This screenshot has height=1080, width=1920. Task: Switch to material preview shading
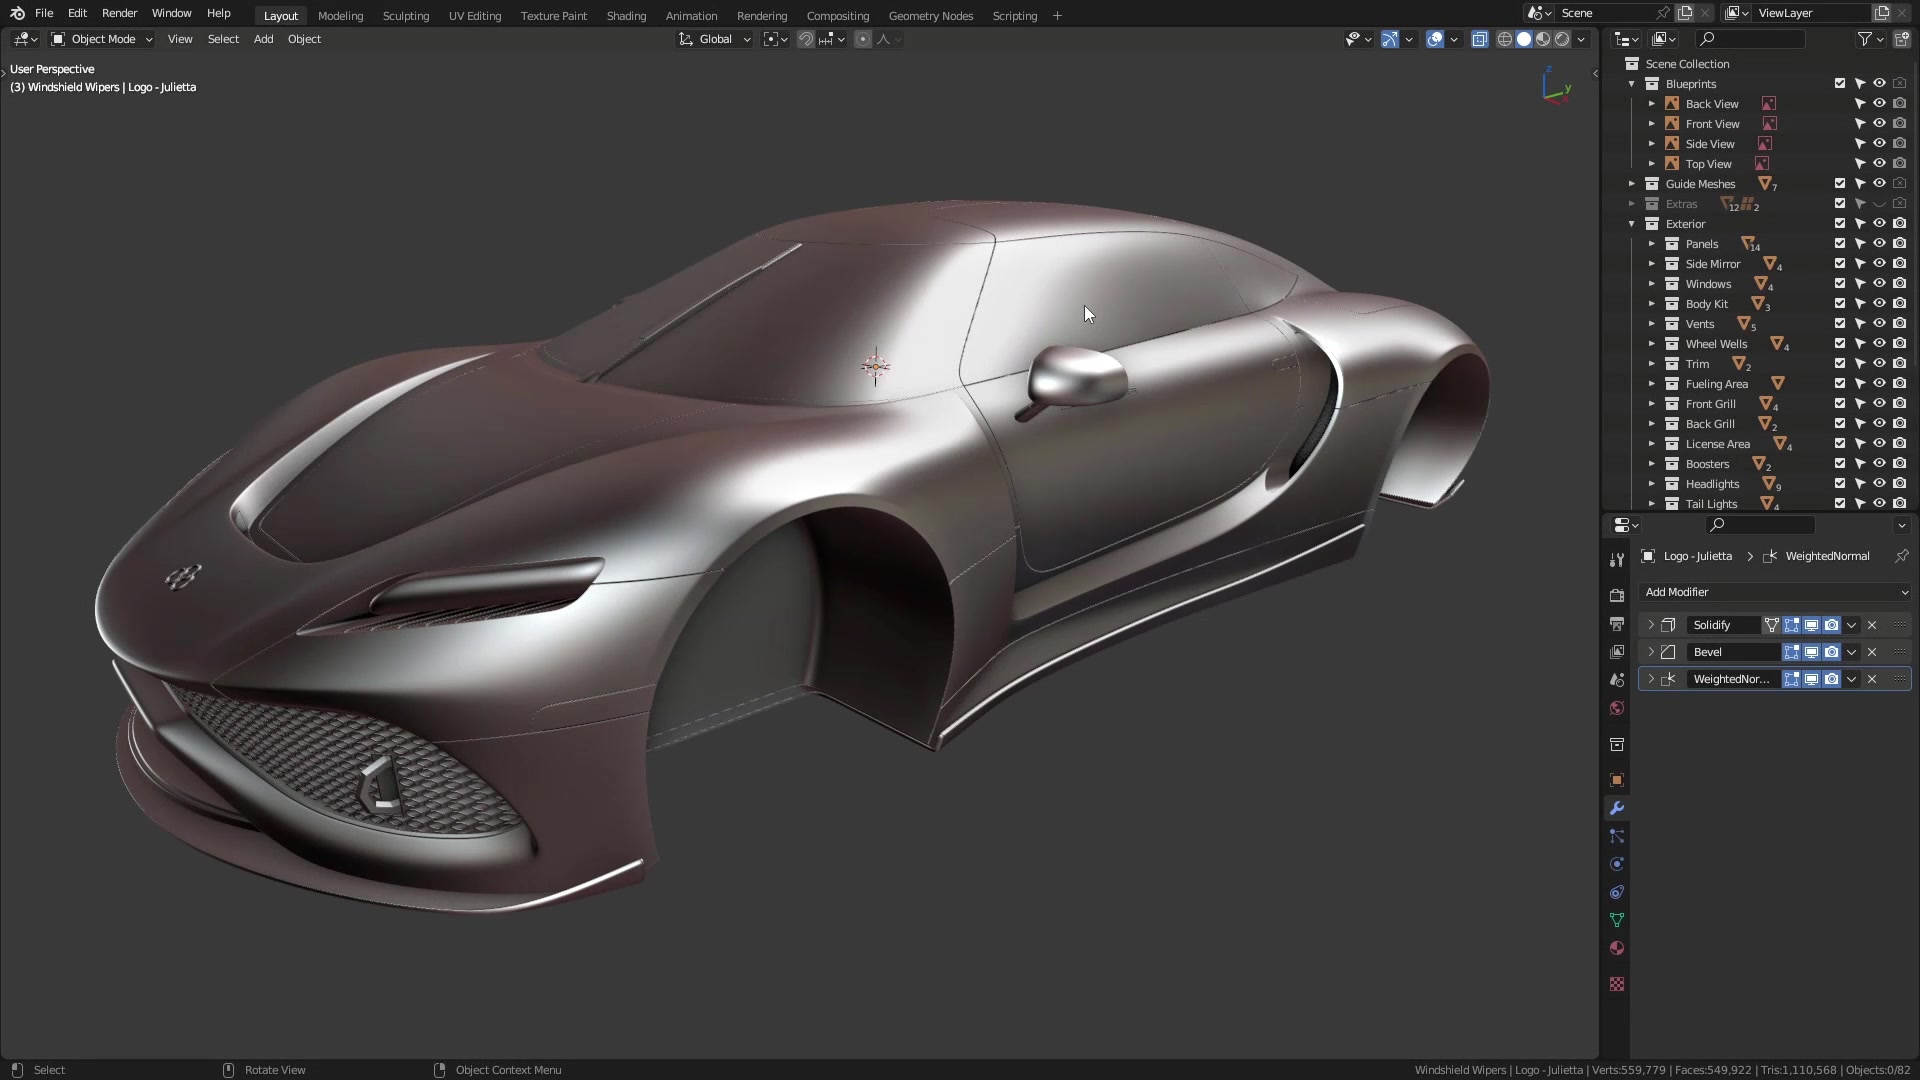(x=1543, y=39)
